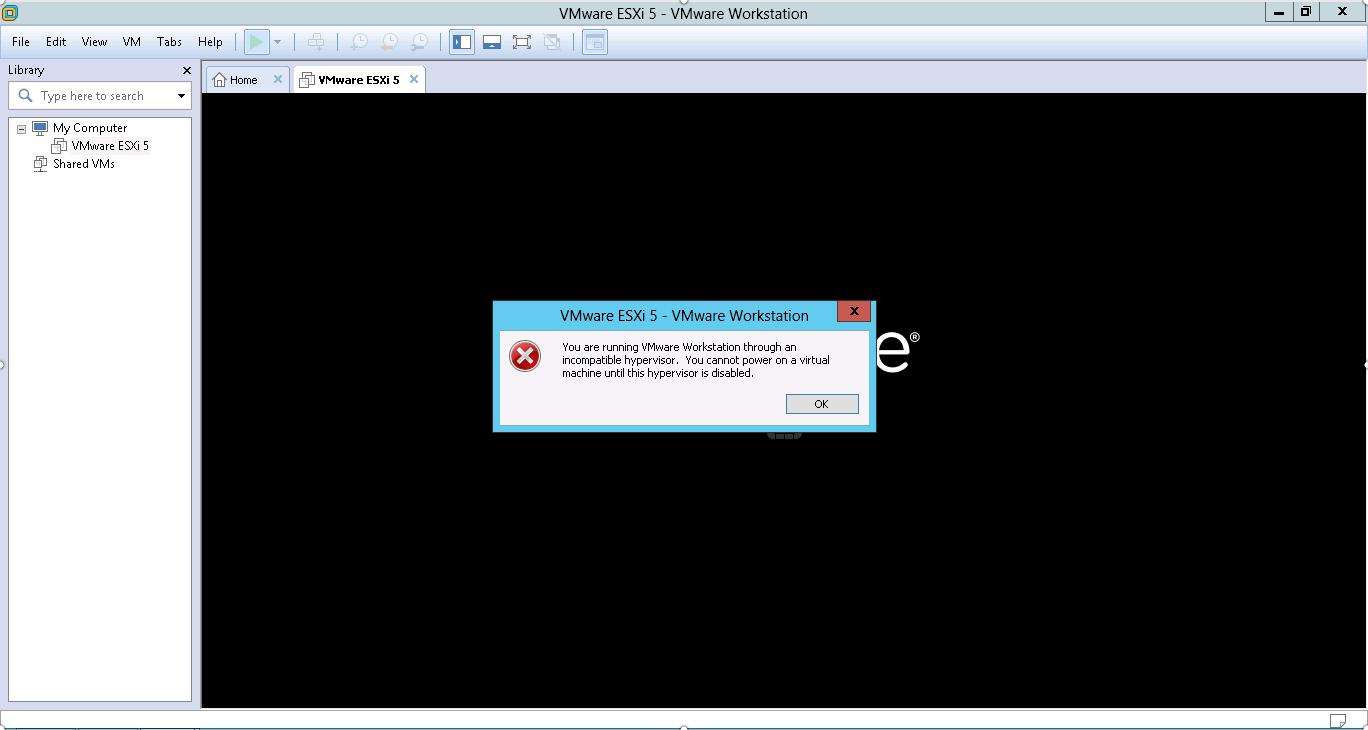The image size is (1368, 730).
Task: Click OK in the error dialog
Action: [822, 404]
